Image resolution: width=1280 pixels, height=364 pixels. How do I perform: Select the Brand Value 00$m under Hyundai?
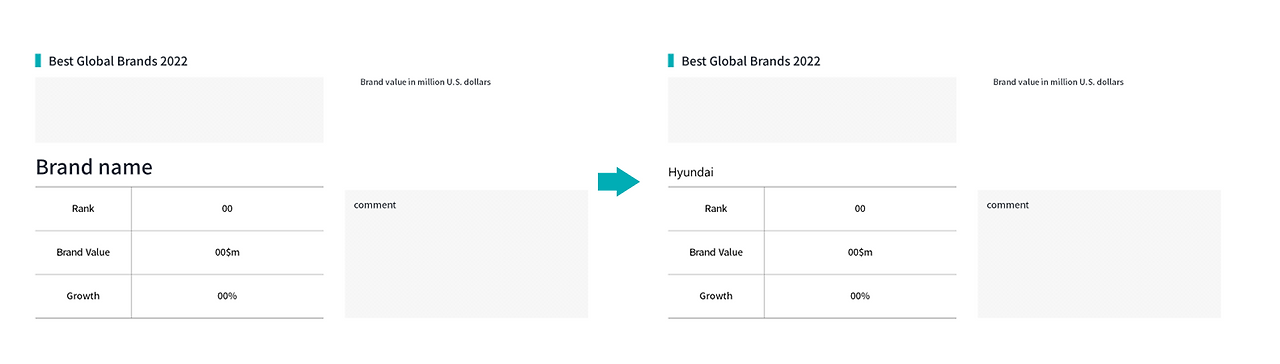[x=860, y=252]
